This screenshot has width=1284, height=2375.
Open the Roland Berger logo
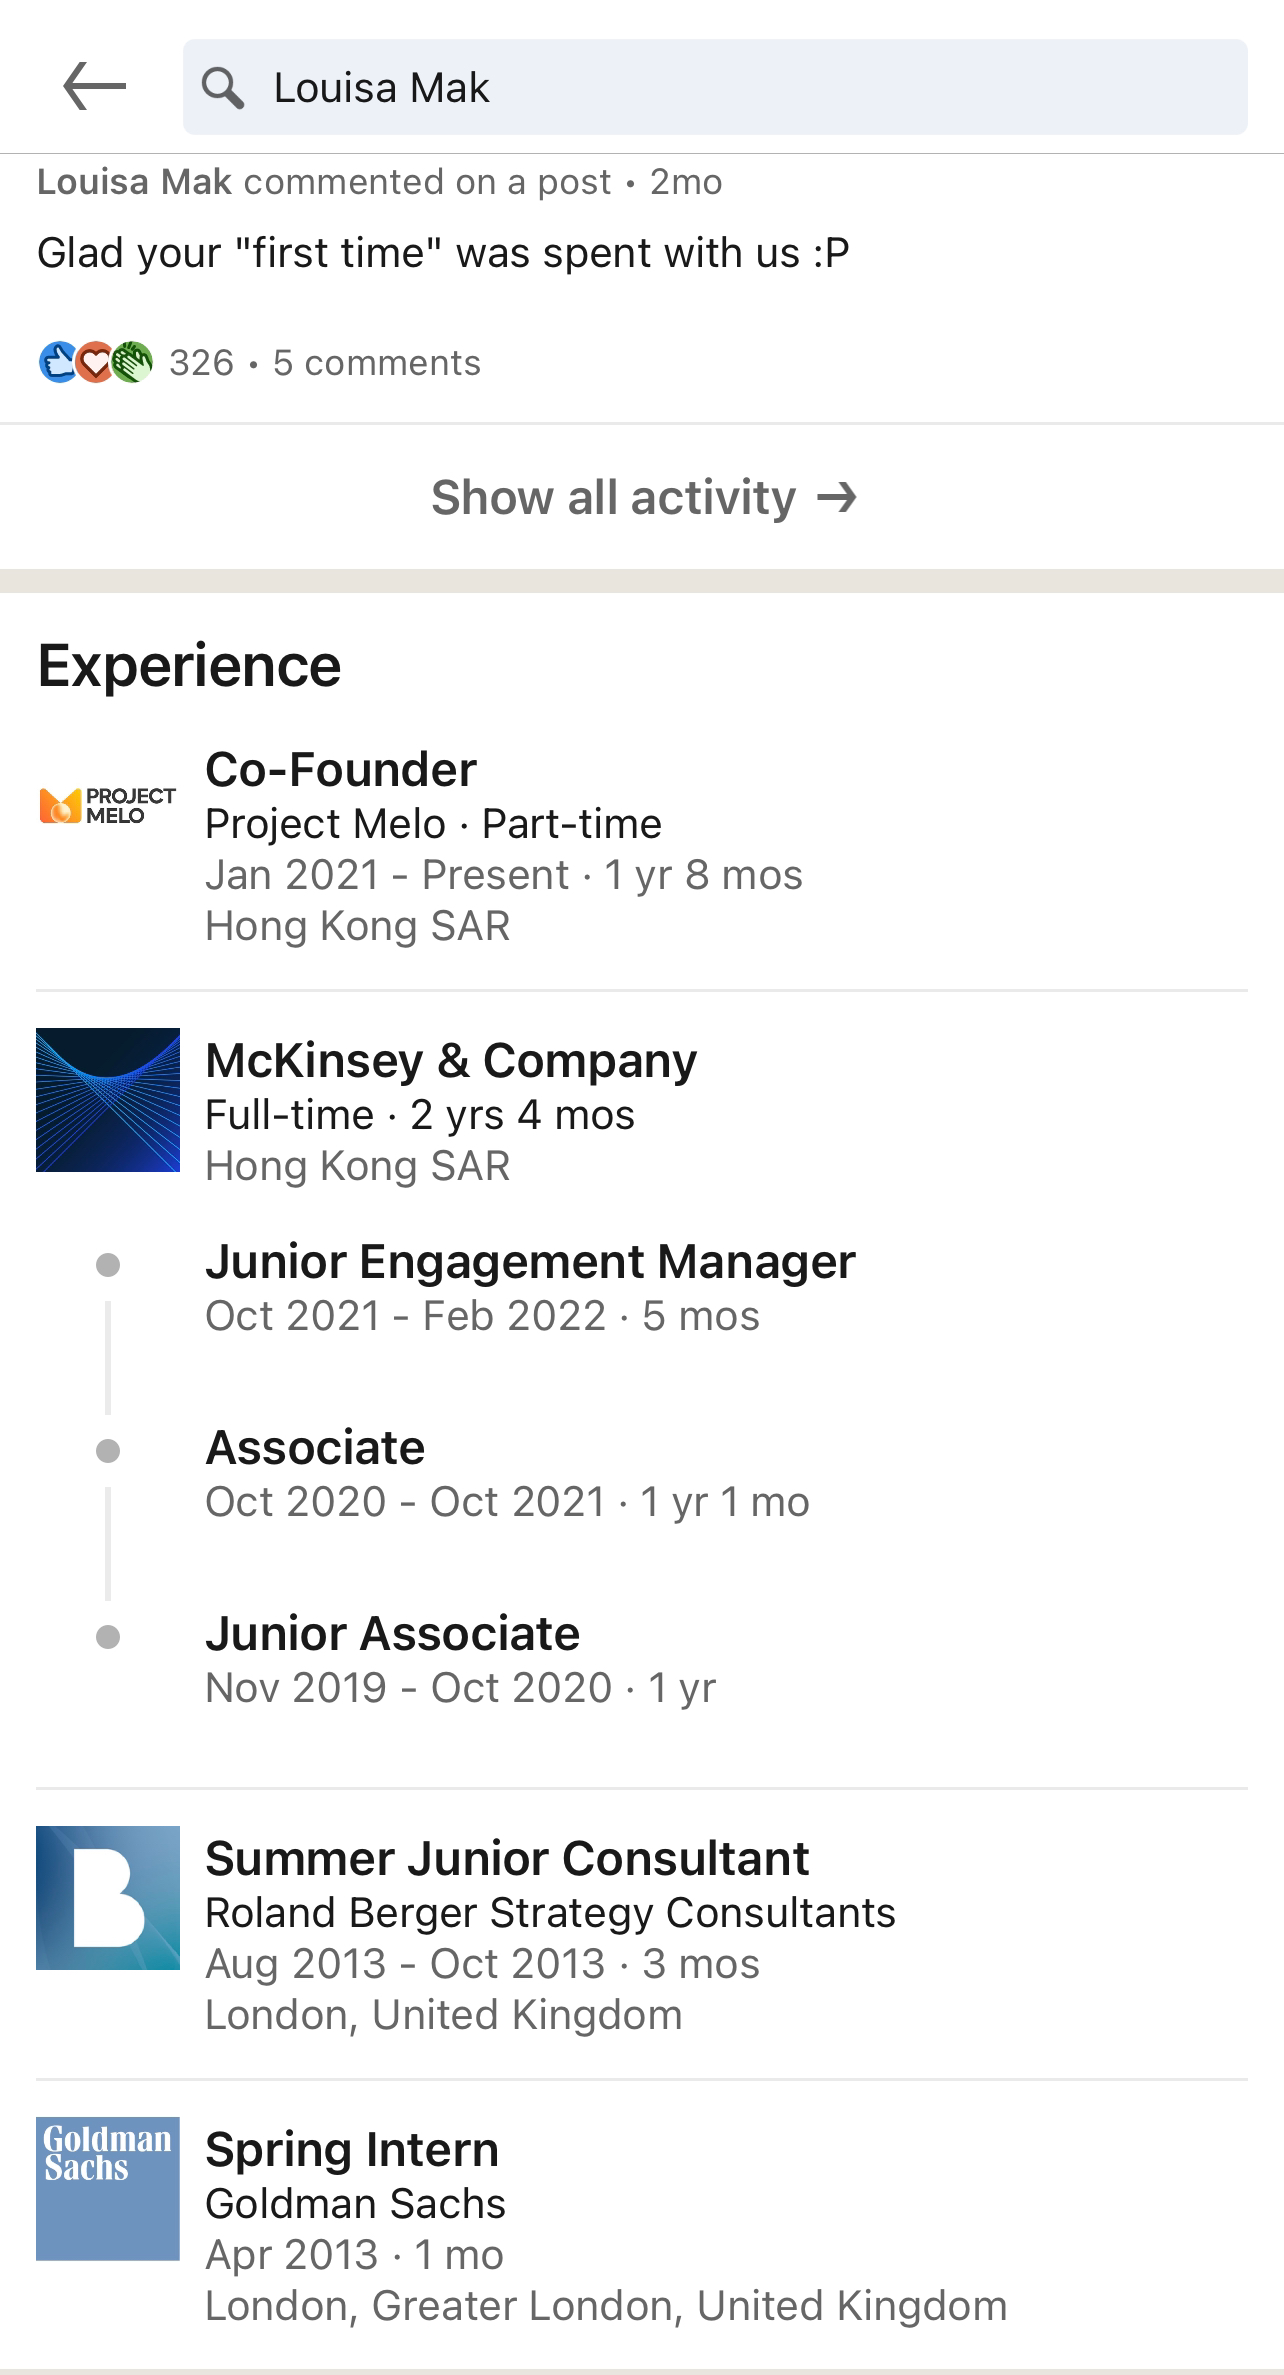coord(108,1898)
